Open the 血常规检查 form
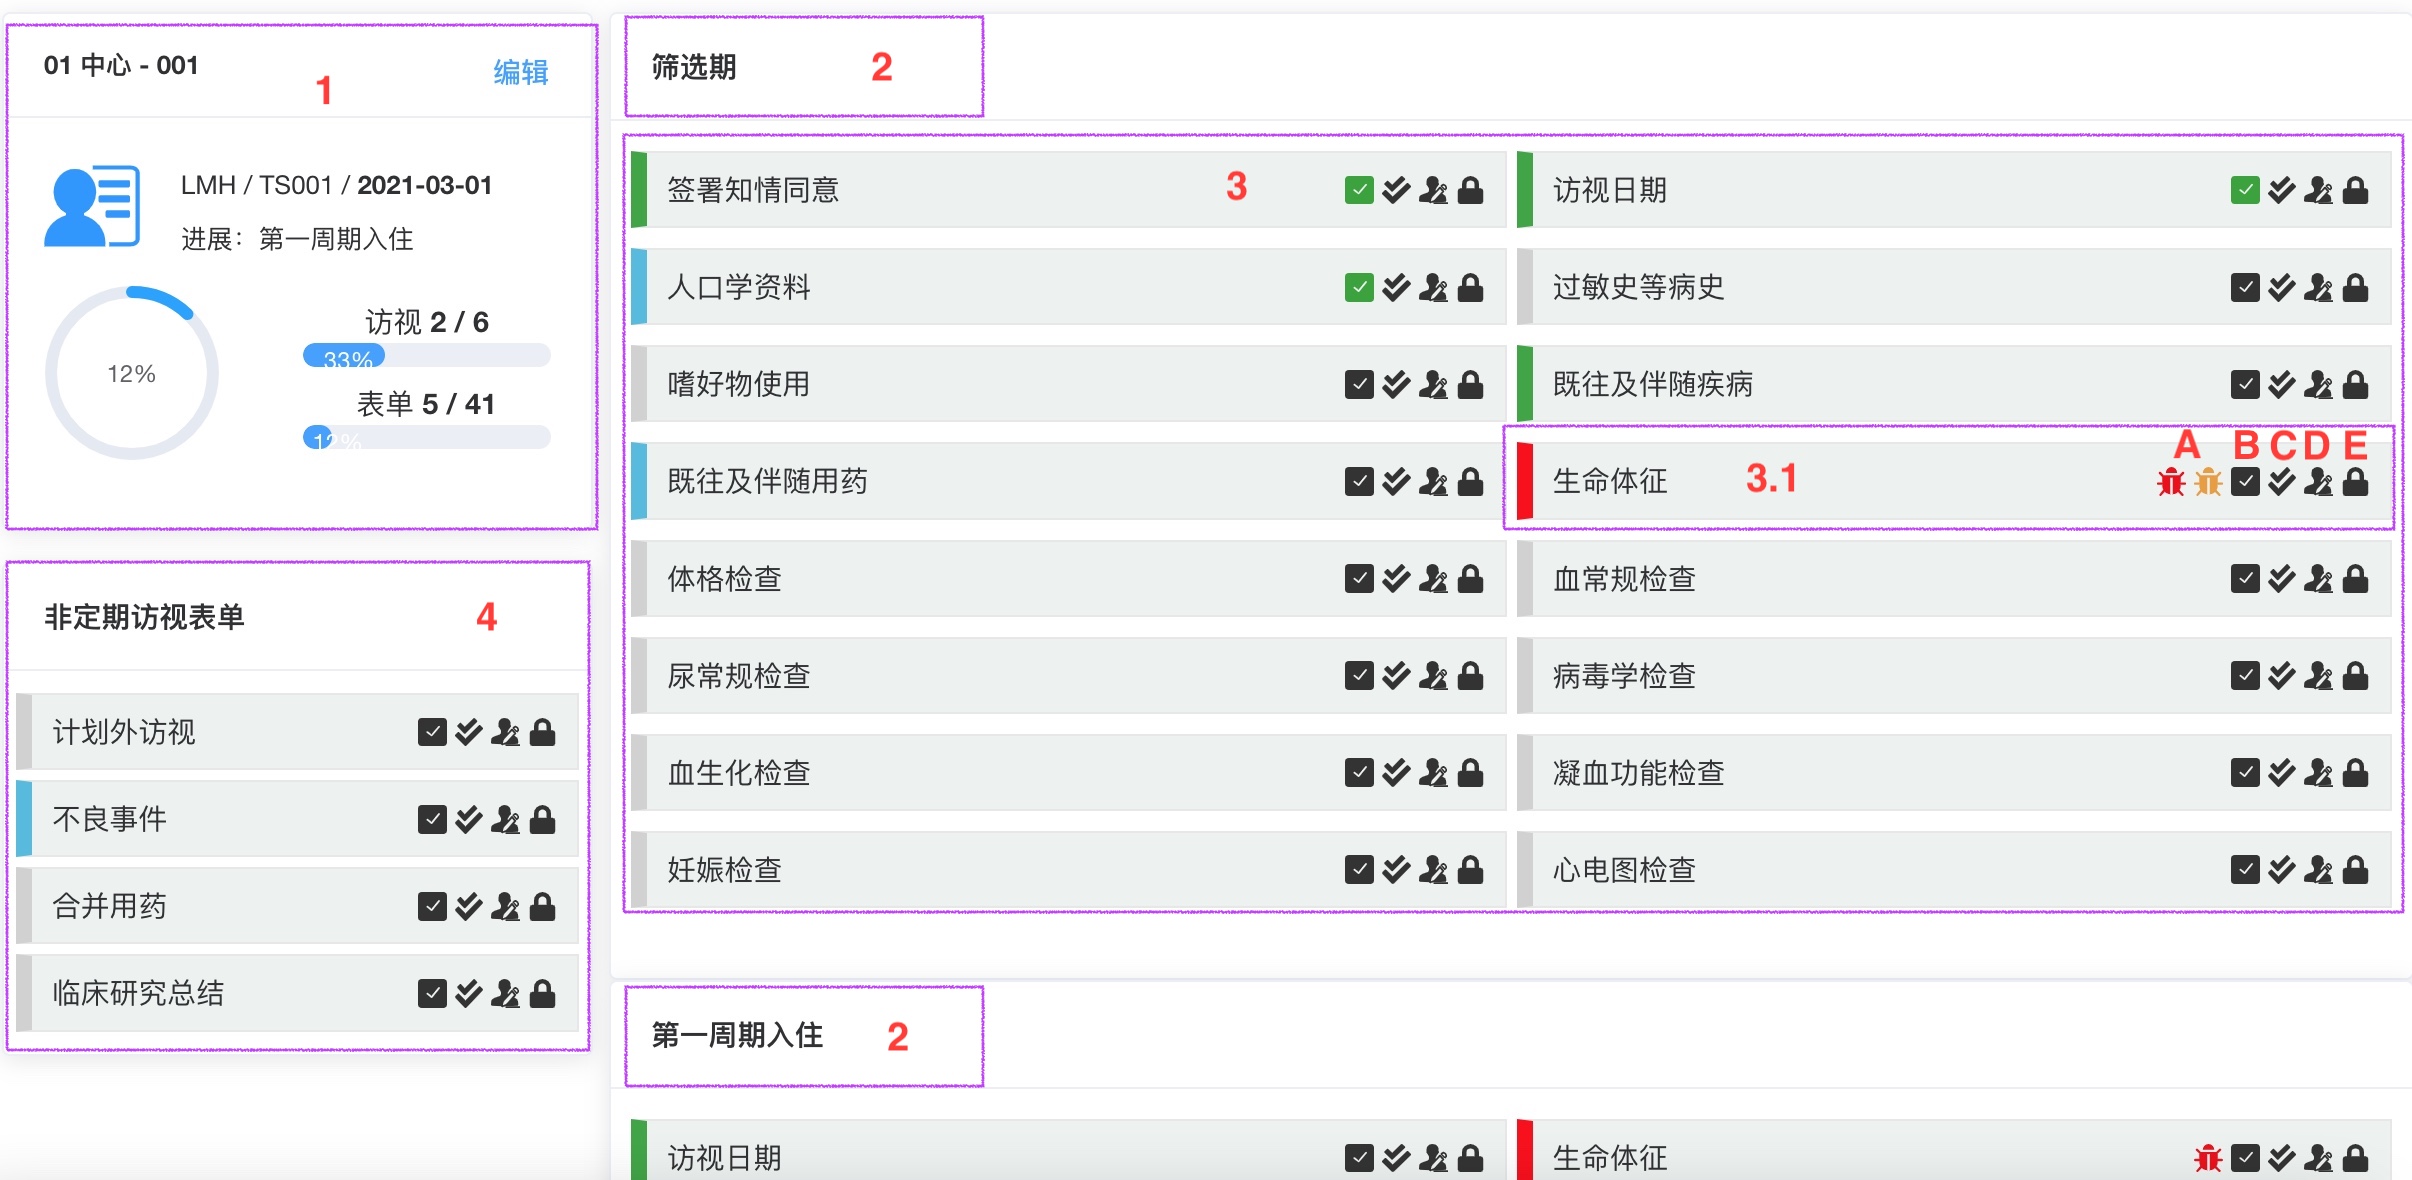The width and height of the screenshot is (2412, 1180). pyautogui.click(x=1624, y=579)
